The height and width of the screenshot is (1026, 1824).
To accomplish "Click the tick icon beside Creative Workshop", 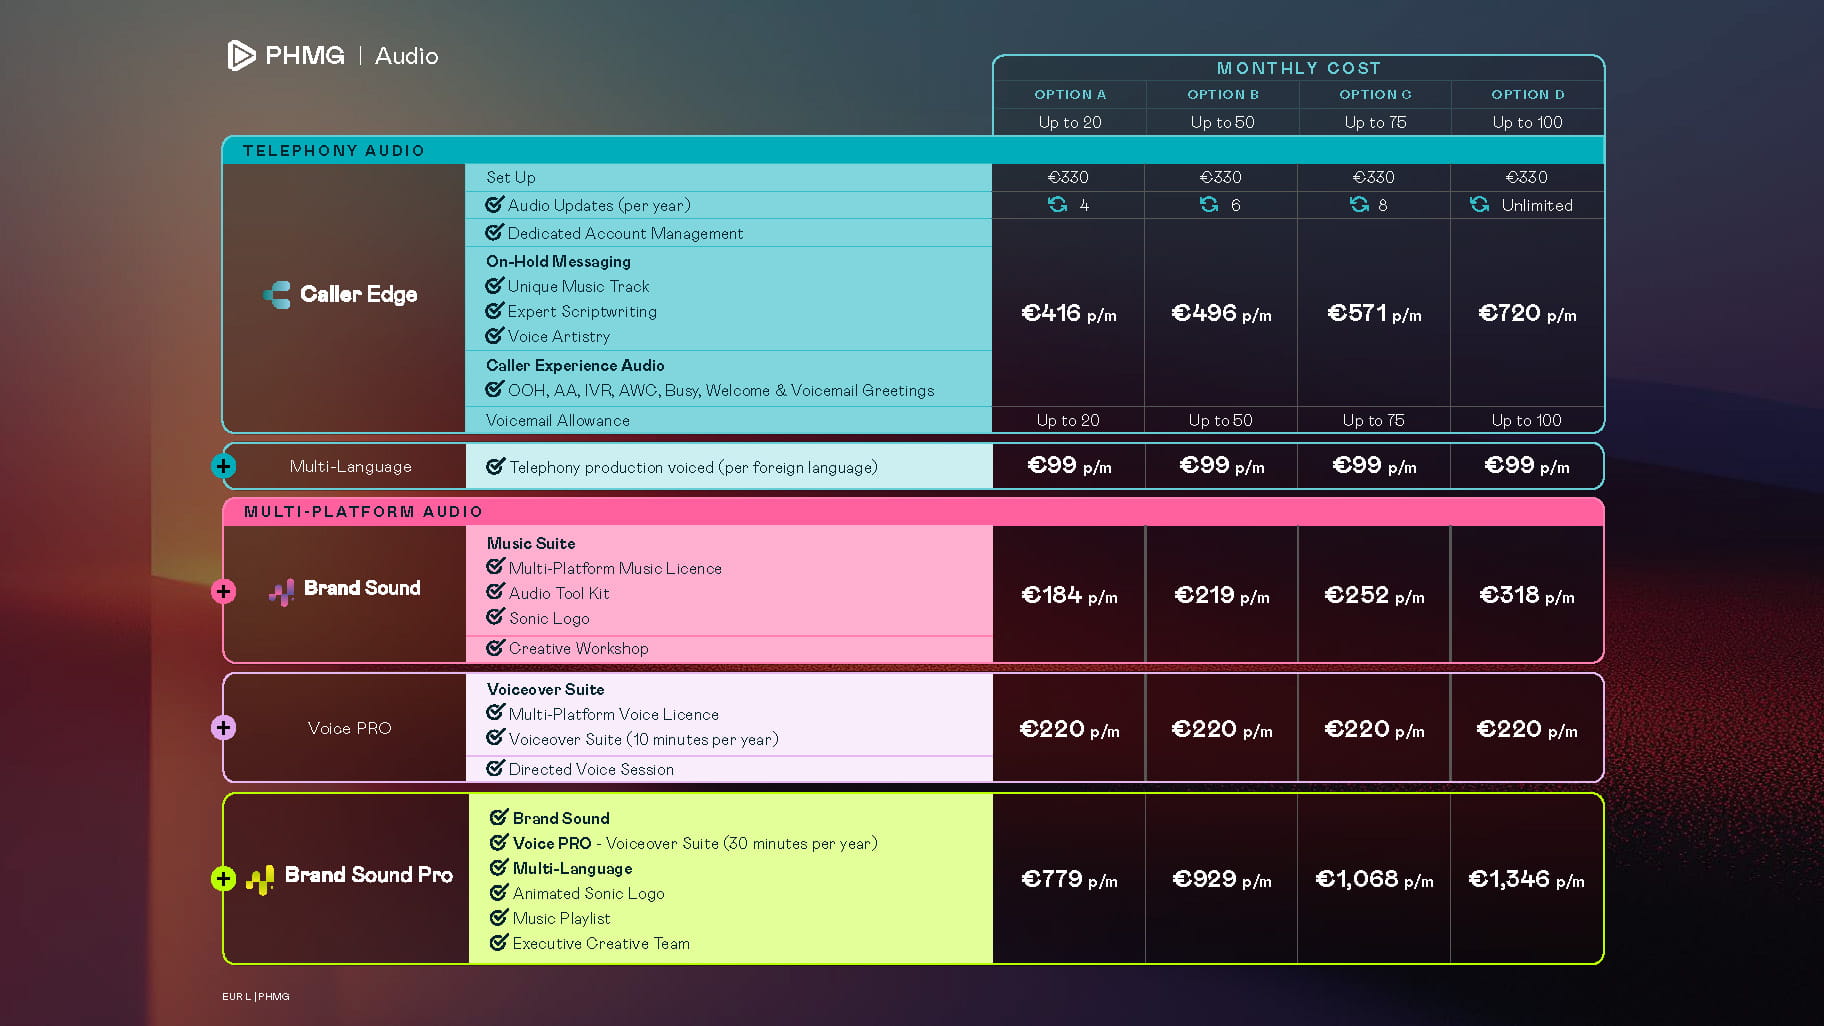I will coord(496,647).
